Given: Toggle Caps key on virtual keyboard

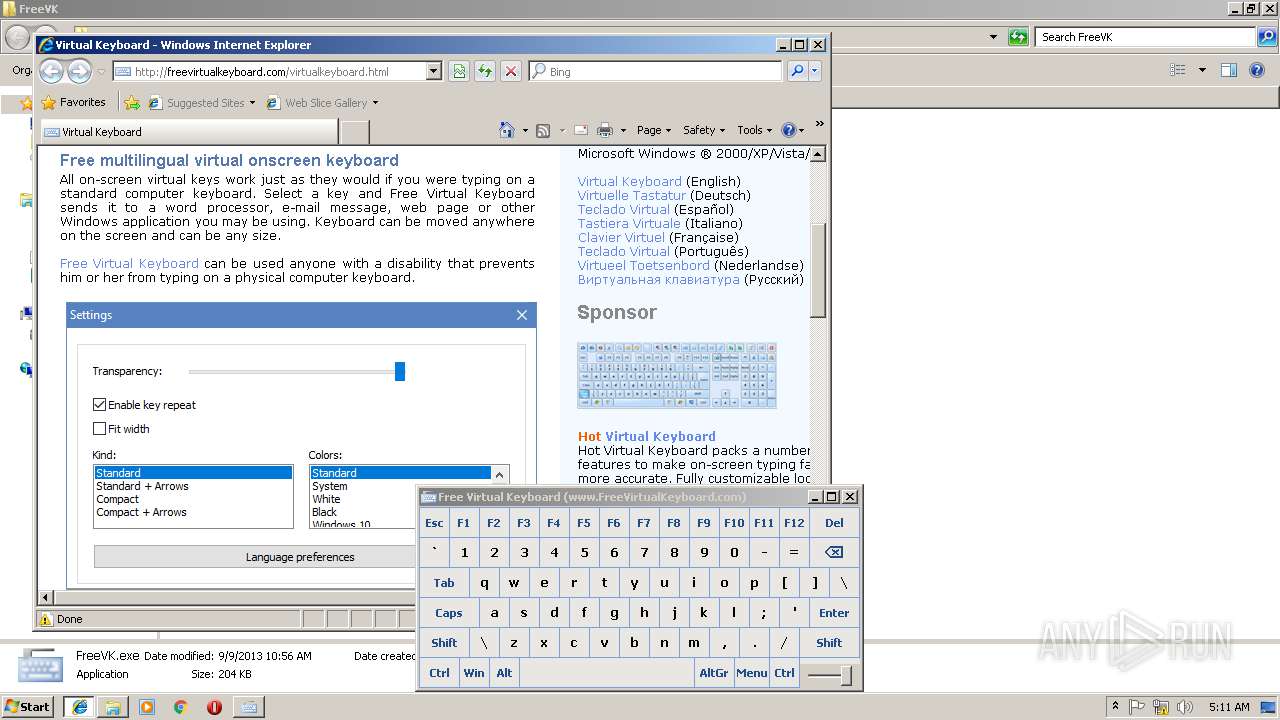Looking at the screenshot, I should (448, 613).
